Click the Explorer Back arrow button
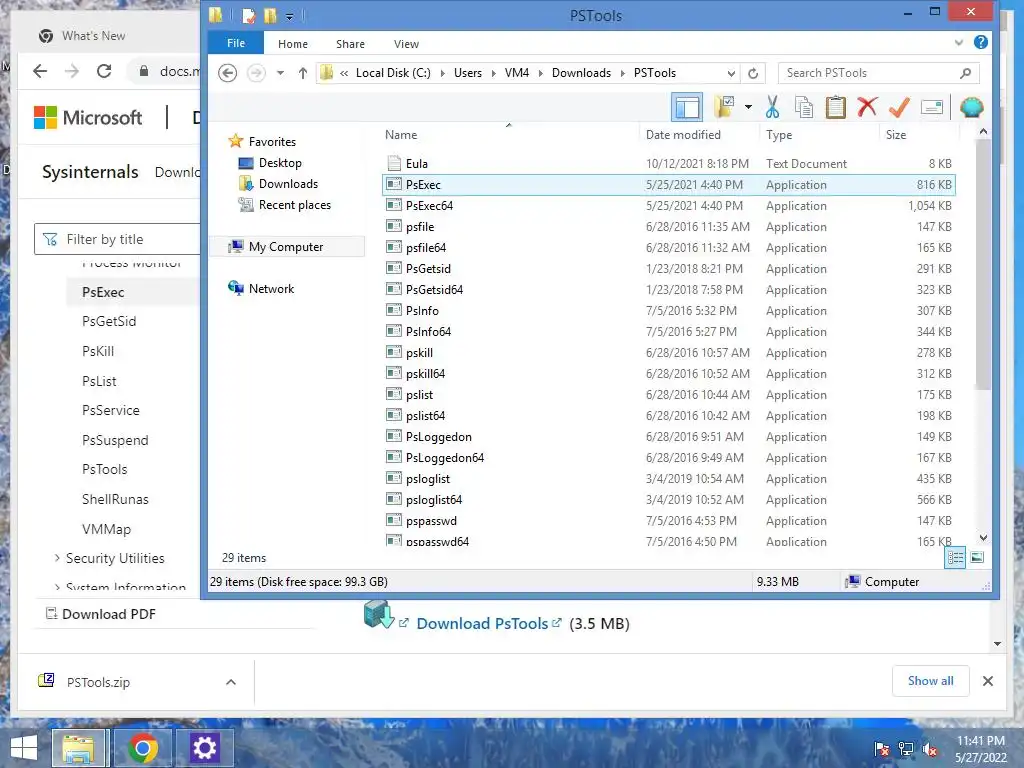The image size is (1024, 768). pyautogui.click(x=227, y=73)
